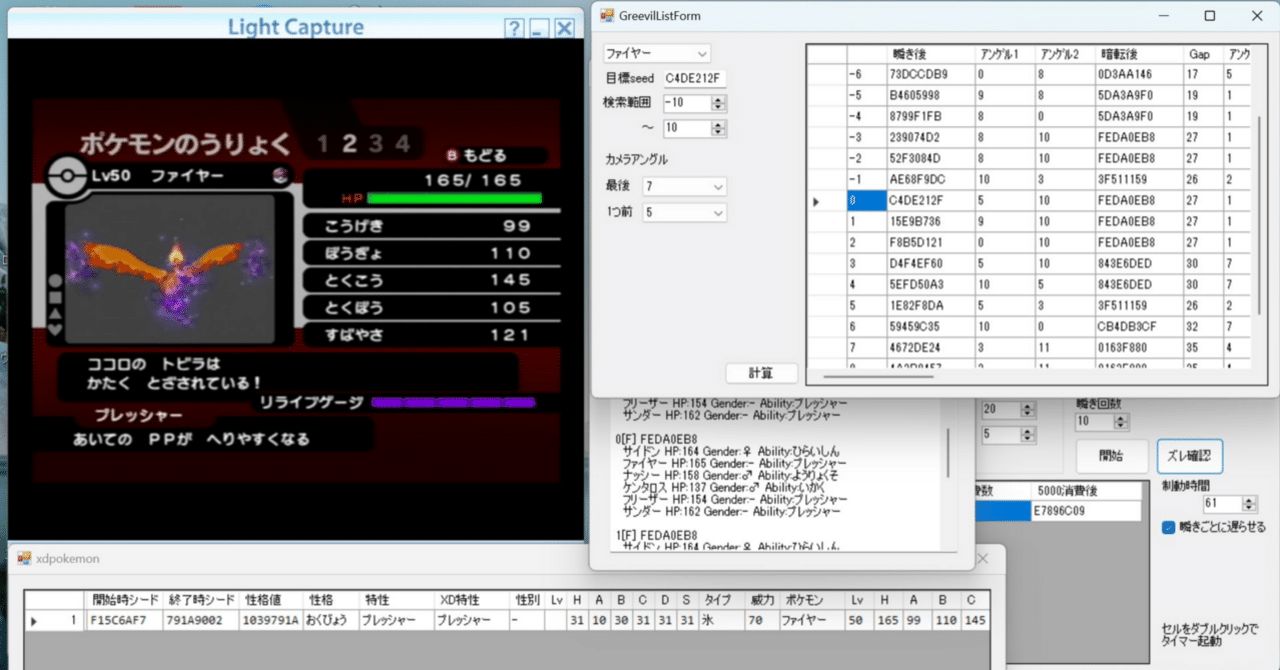This screenshot has width=1280, height=670.
Task: Click the xdpokemon タイプ column header
Action: point(721,600)
